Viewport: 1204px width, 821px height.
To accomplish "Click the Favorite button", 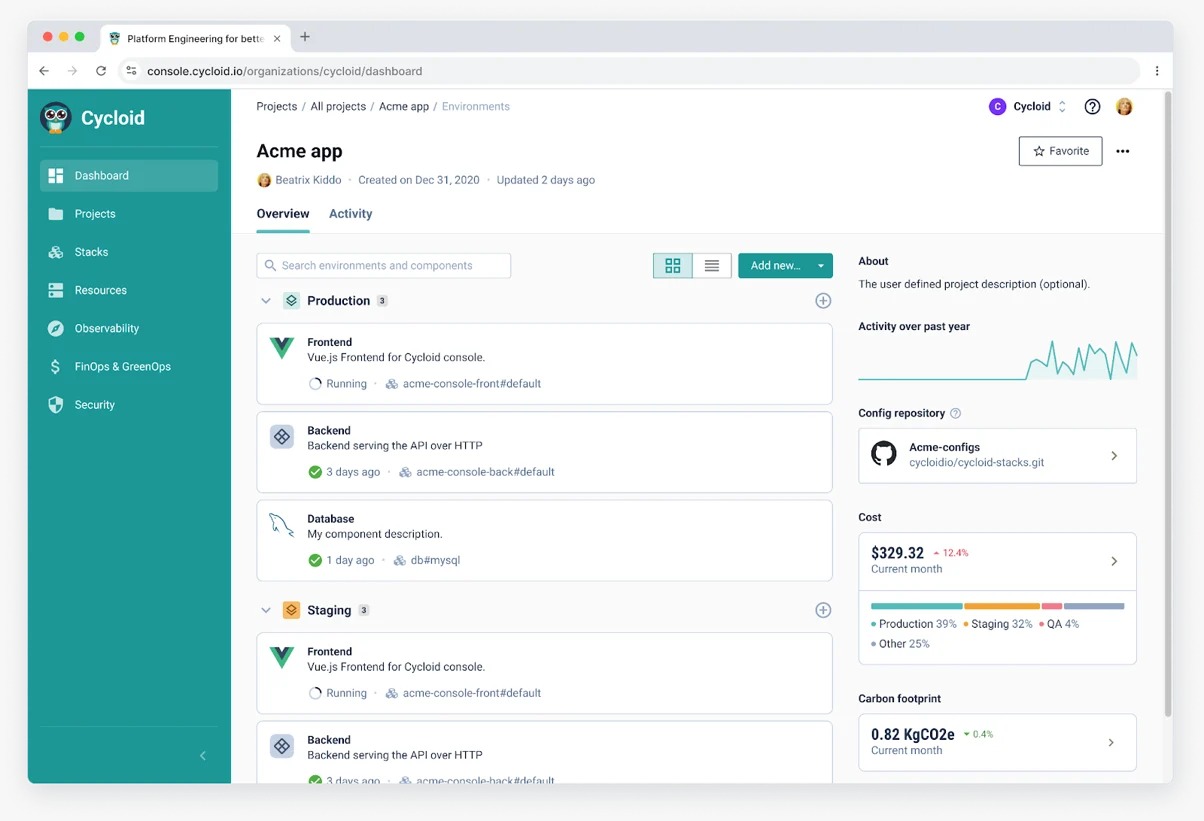I will point(1060,151).
